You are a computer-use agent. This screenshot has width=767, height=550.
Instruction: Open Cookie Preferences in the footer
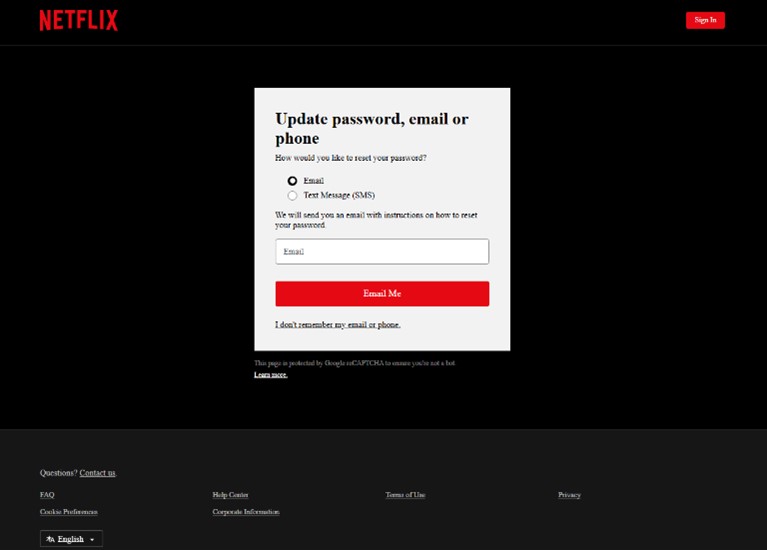click(x=69, y=512)
